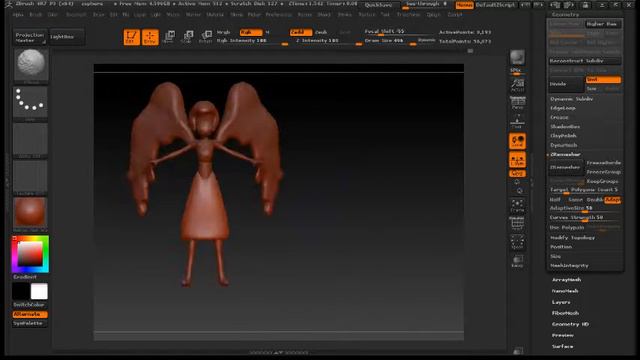Toggle the XYZ rotation button
The width and height of the screenshot is (640, 360).
(517, 173)
